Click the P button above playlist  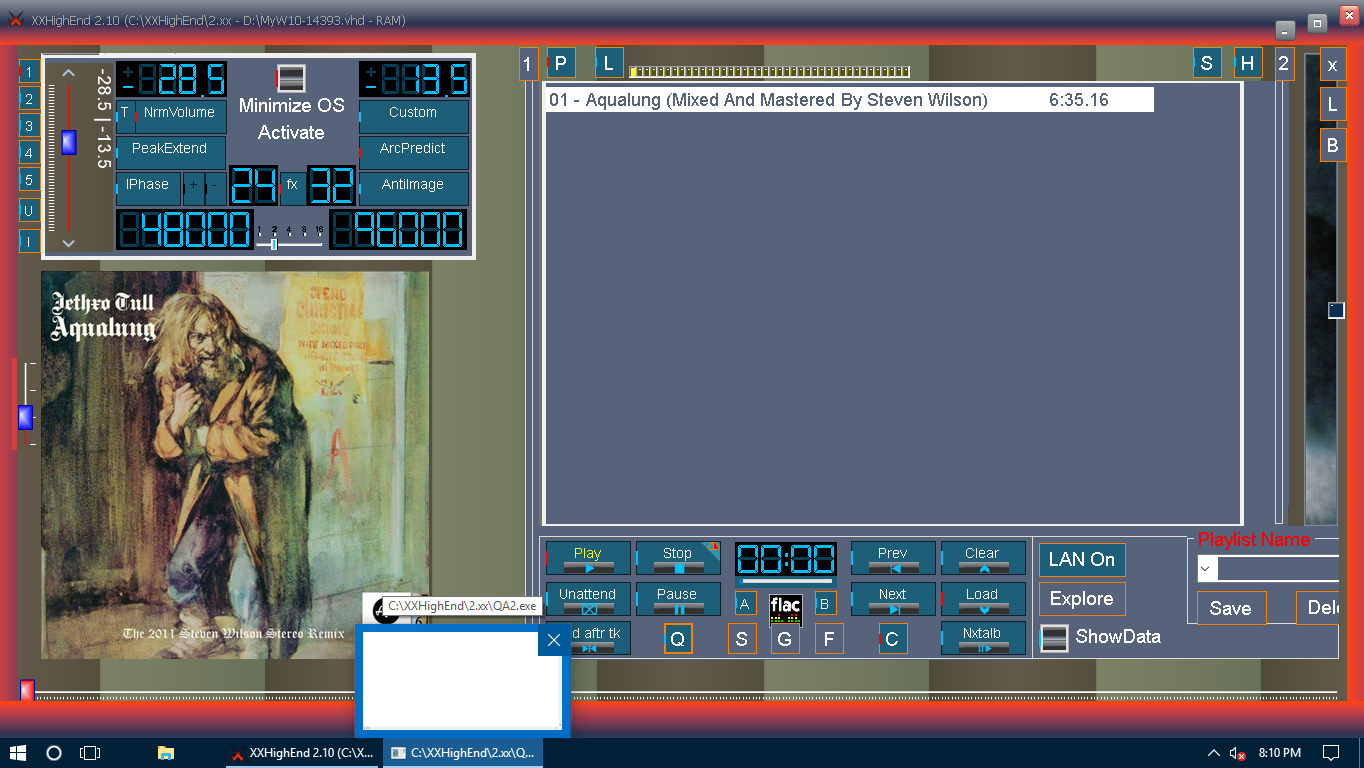tap(561, 63)
